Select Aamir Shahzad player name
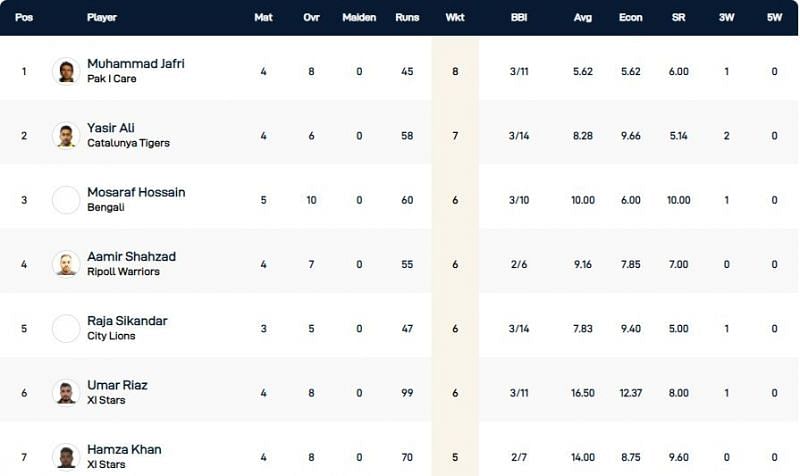 pos(131,256)
